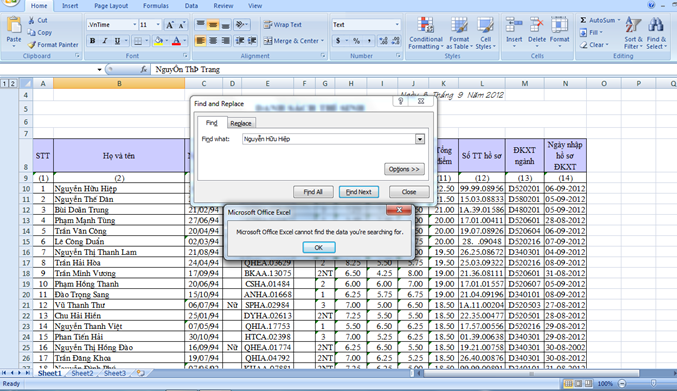Click the AutoSum sigma
This screenshot has height=391, width=677.
click(583, 20)
